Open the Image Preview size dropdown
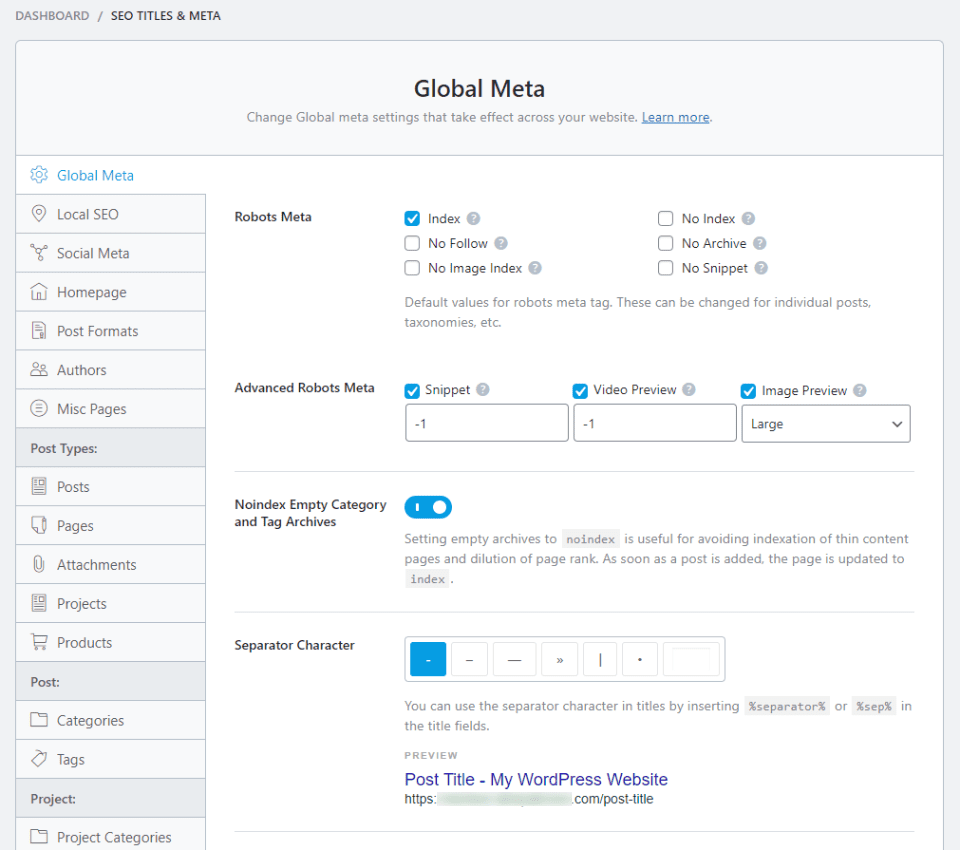Viewport: 960px width, 850px height. (x=826, y=423)
